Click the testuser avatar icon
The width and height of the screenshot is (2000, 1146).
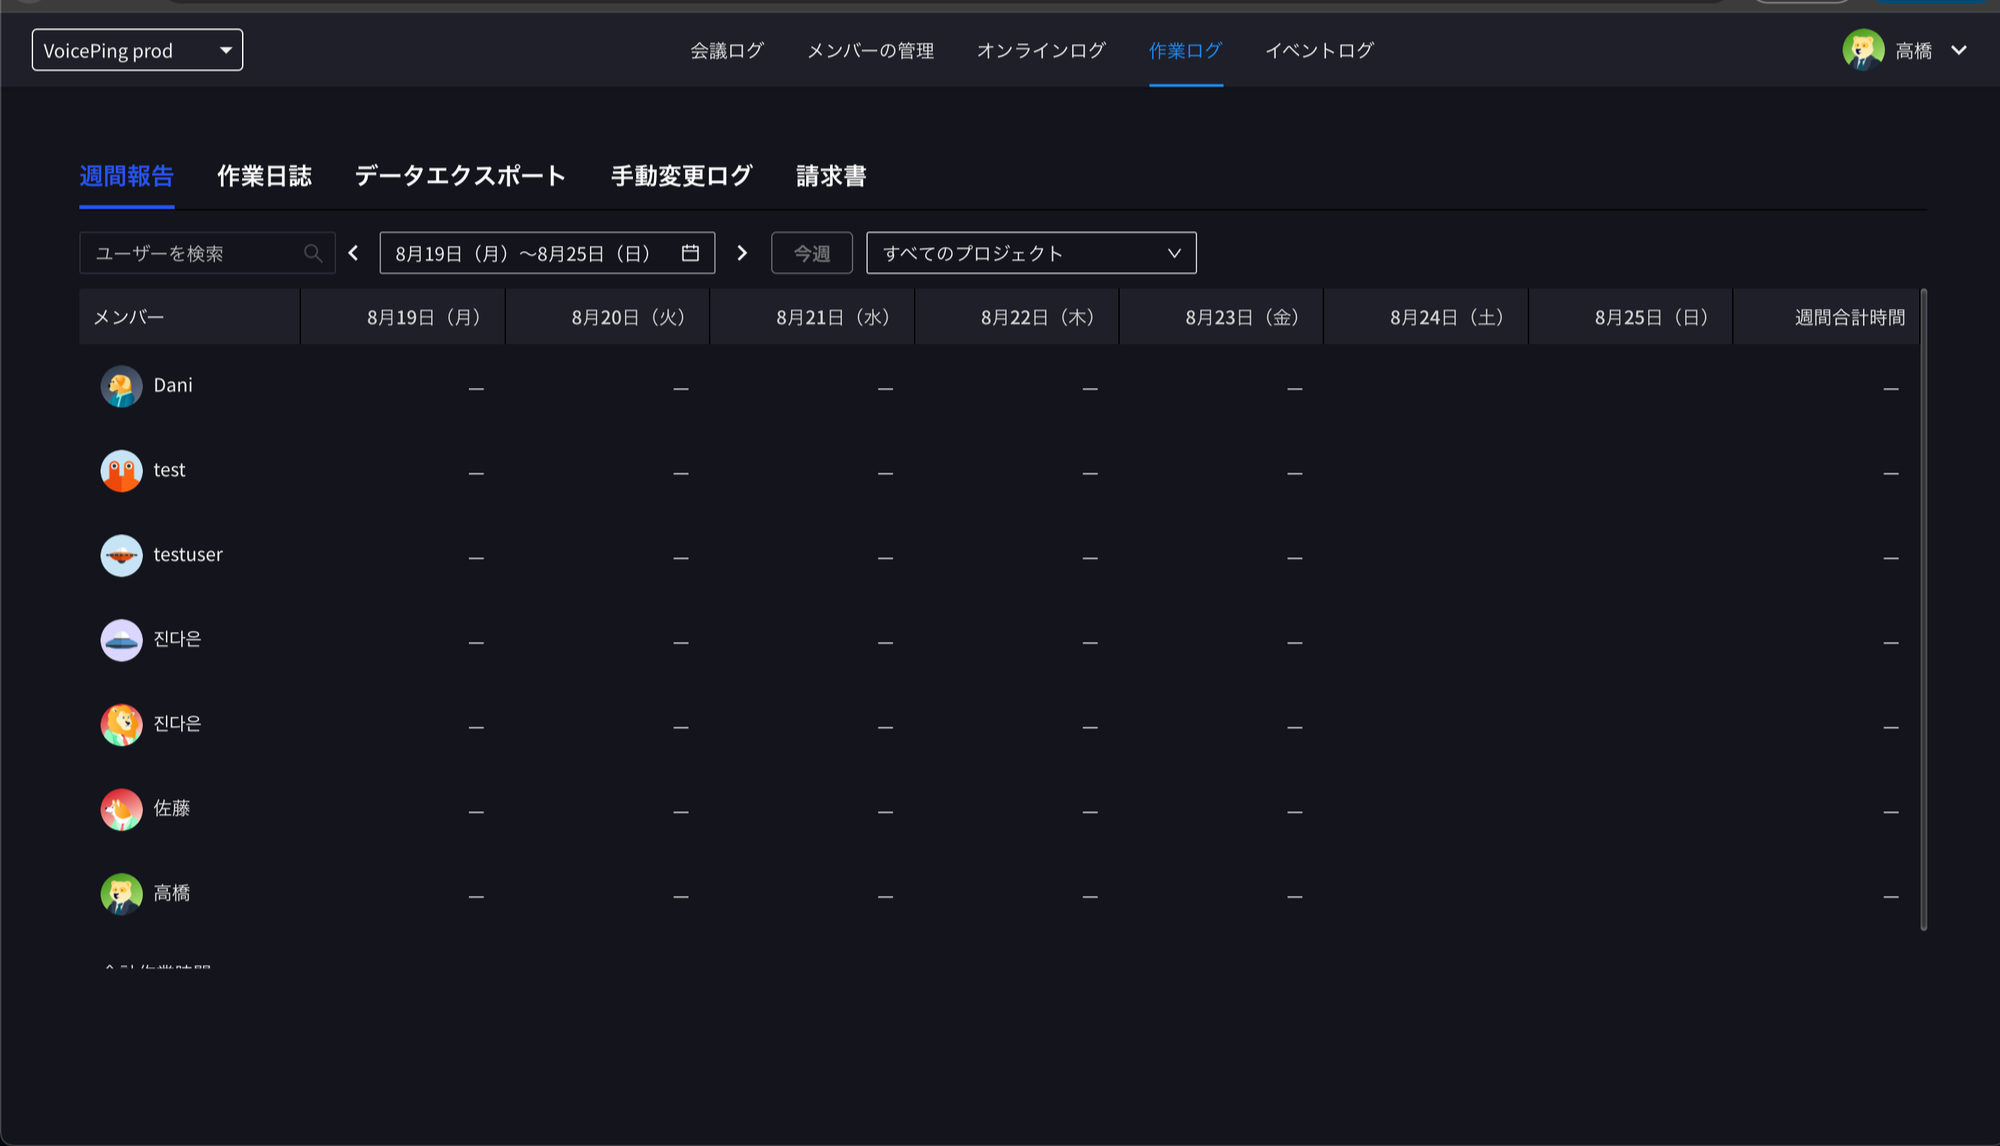point(122,555)
